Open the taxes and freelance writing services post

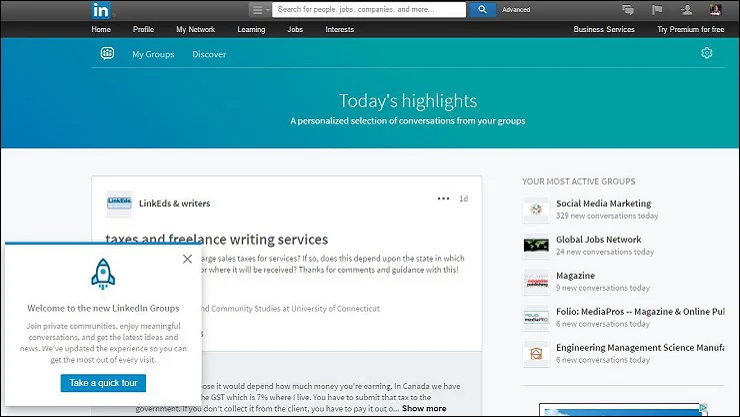click(x=217, y=239)
